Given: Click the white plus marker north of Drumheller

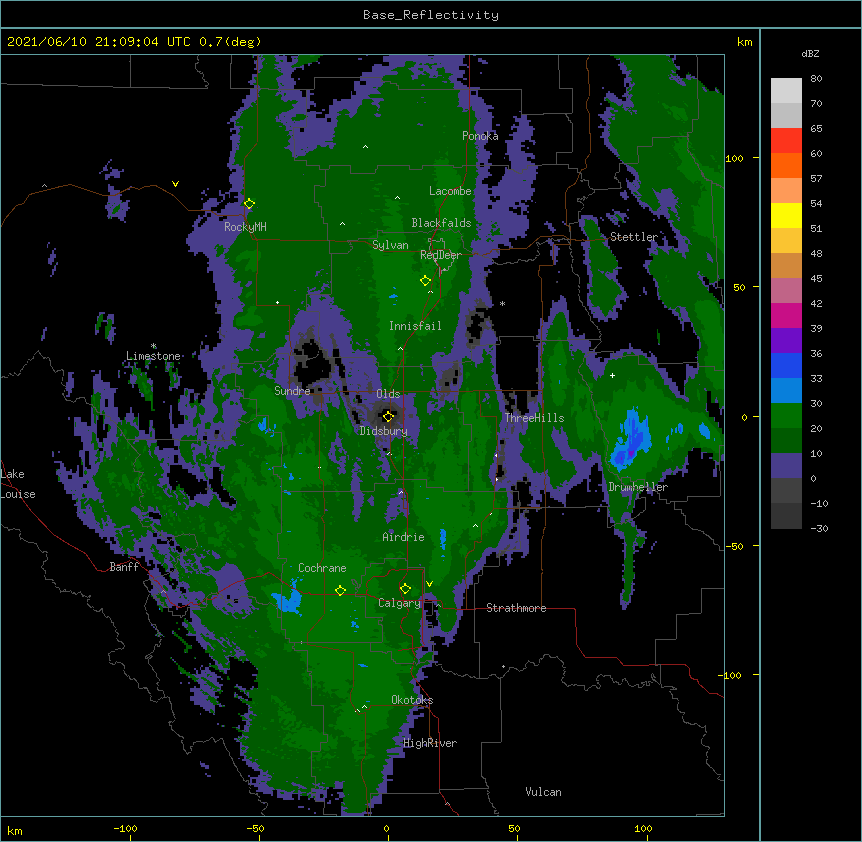Looking at the screenshot, I should (x=612, y=375).
